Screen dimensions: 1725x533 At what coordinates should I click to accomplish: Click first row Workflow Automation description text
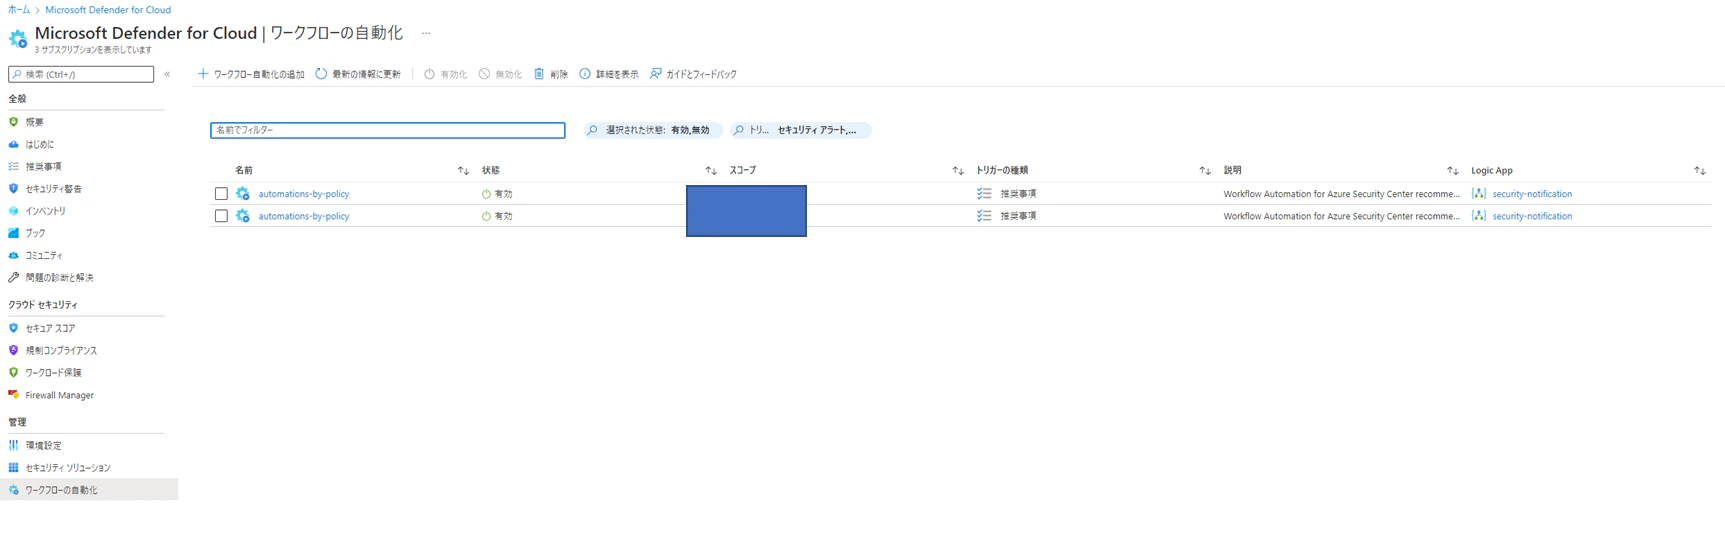(1341, 194)
